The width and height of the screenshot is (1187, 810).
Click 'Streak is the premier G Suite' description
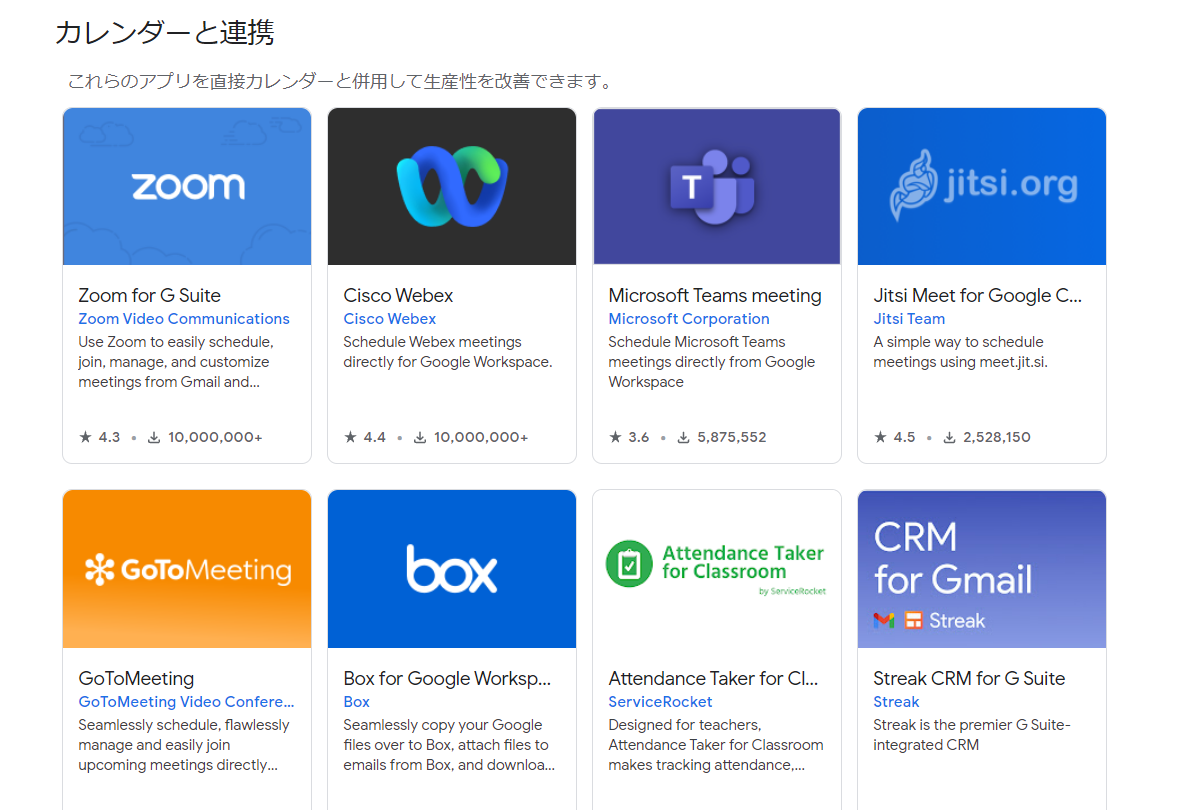(972, 735)
